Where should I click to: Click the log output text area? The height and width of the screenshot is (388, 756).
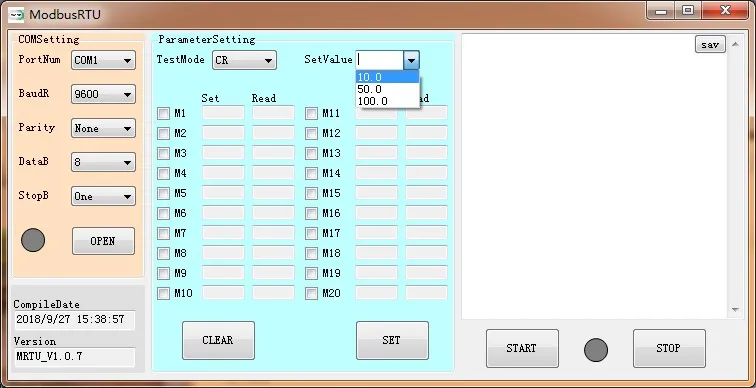[x=594, y=176]
